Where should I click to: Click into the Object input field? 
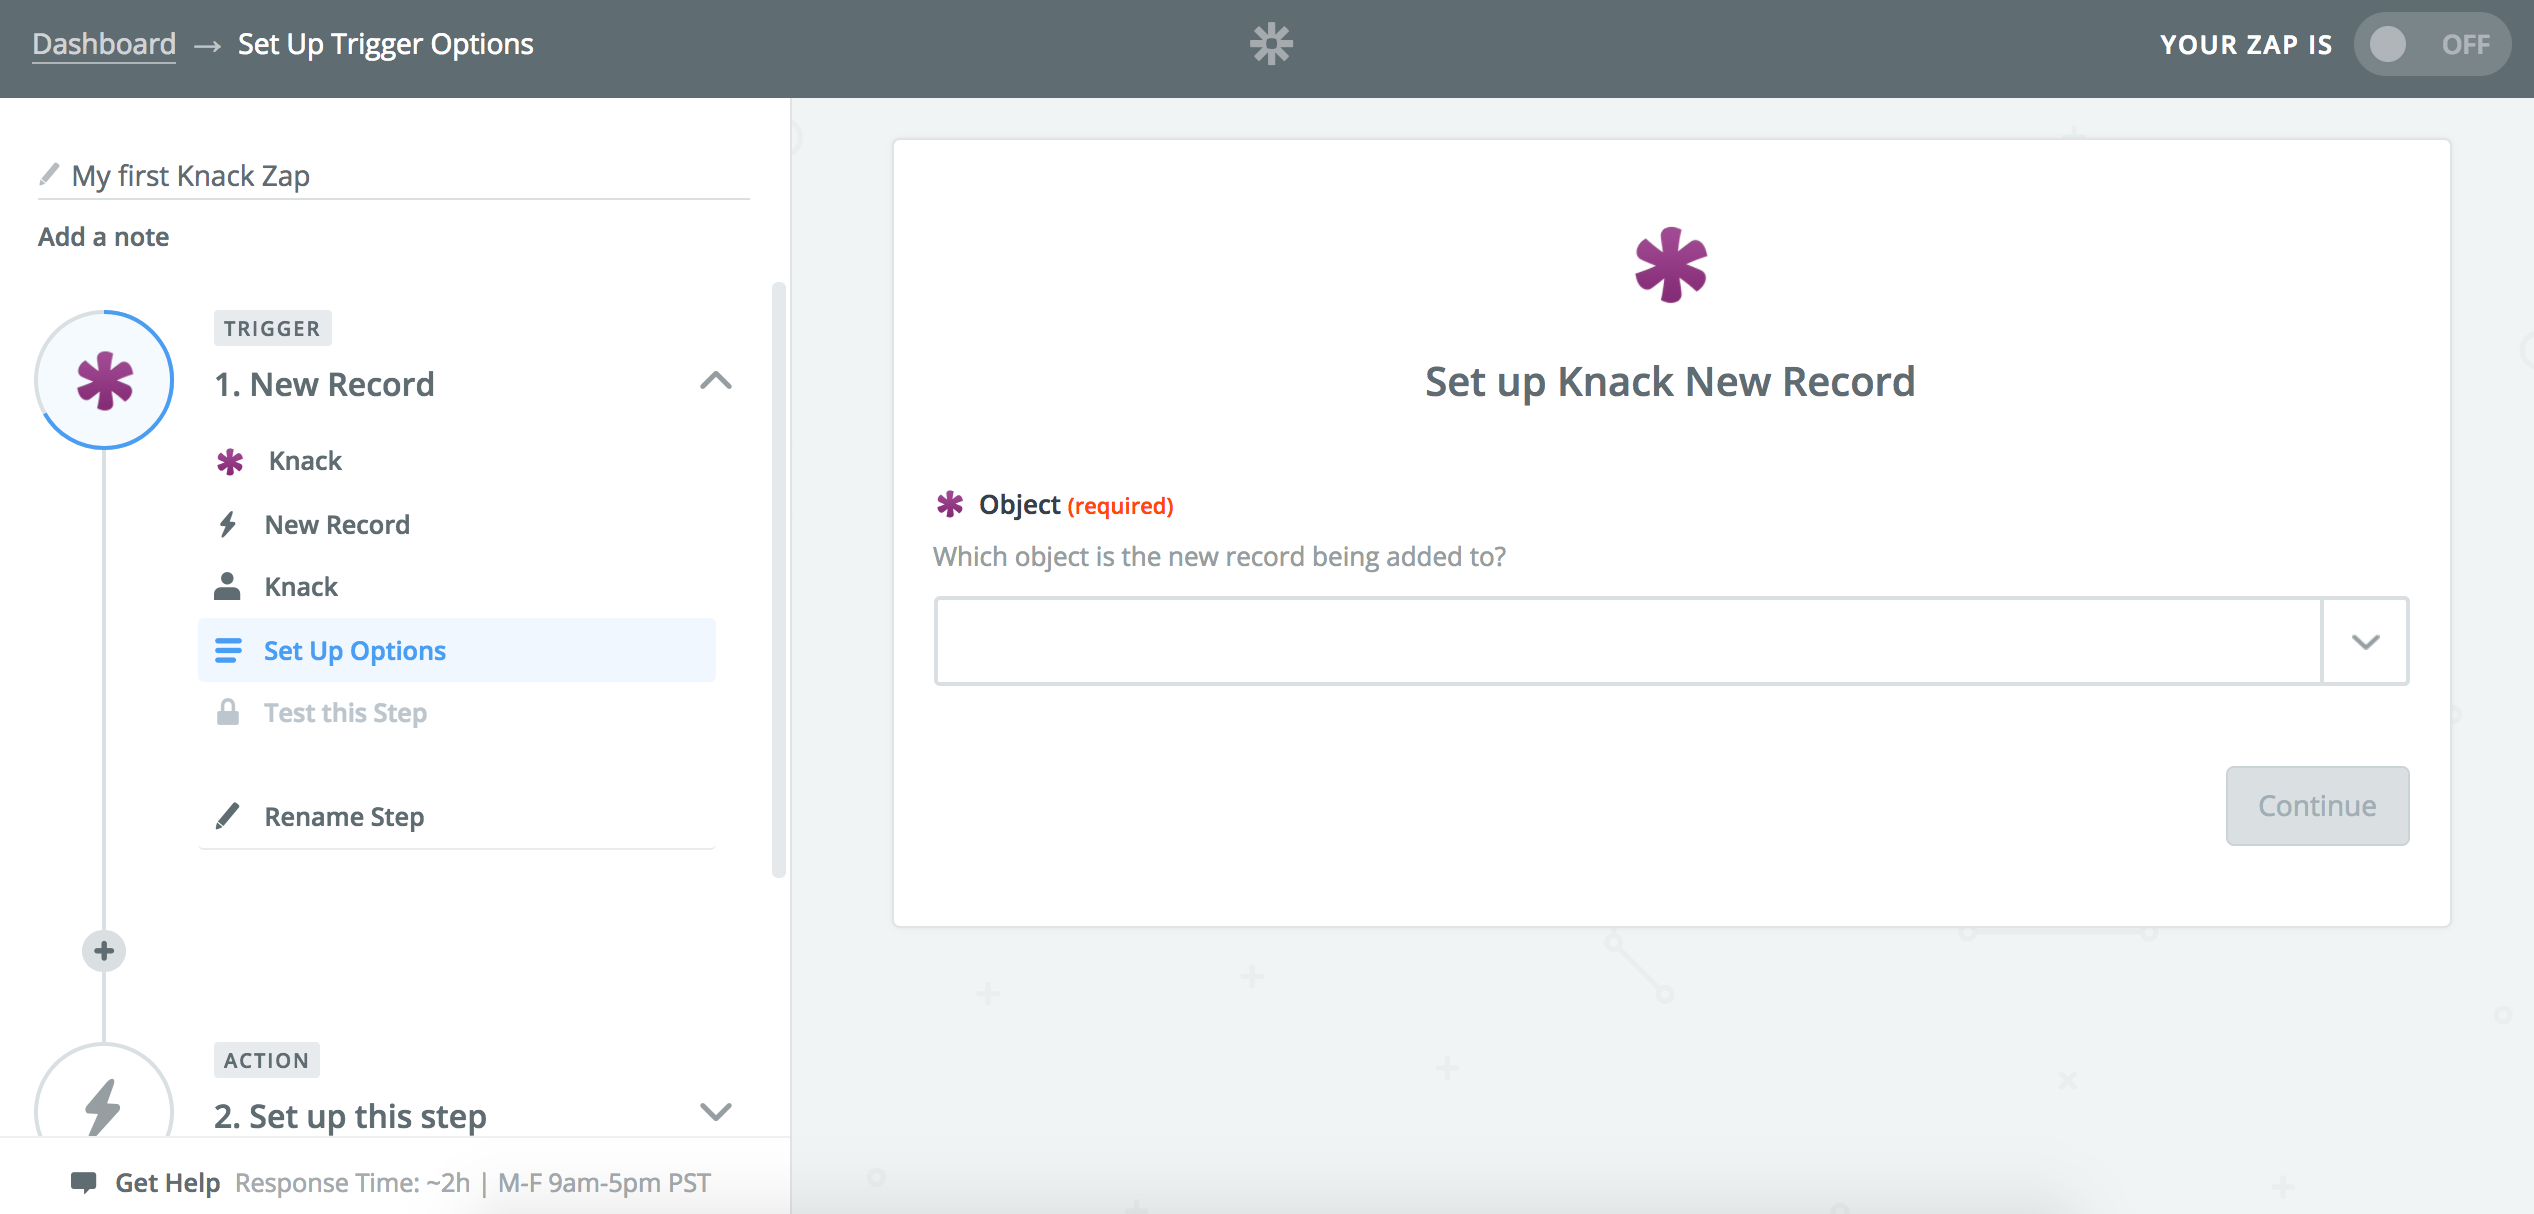1627,641
